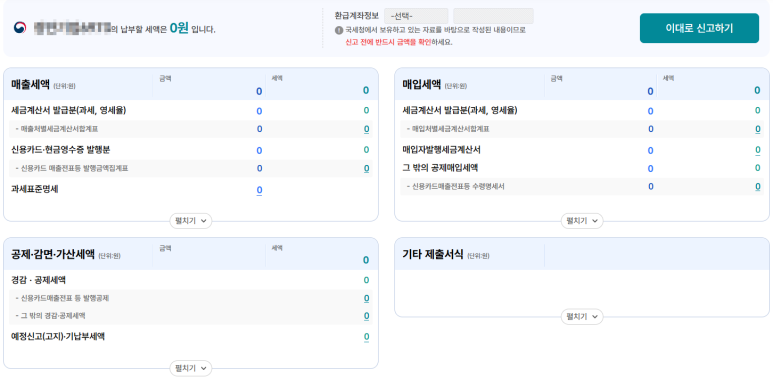Open 예정신고(고지)·기납부세액 세액 link
The width and height of the screenshot is (773, 379).
[x=366, y=337]
